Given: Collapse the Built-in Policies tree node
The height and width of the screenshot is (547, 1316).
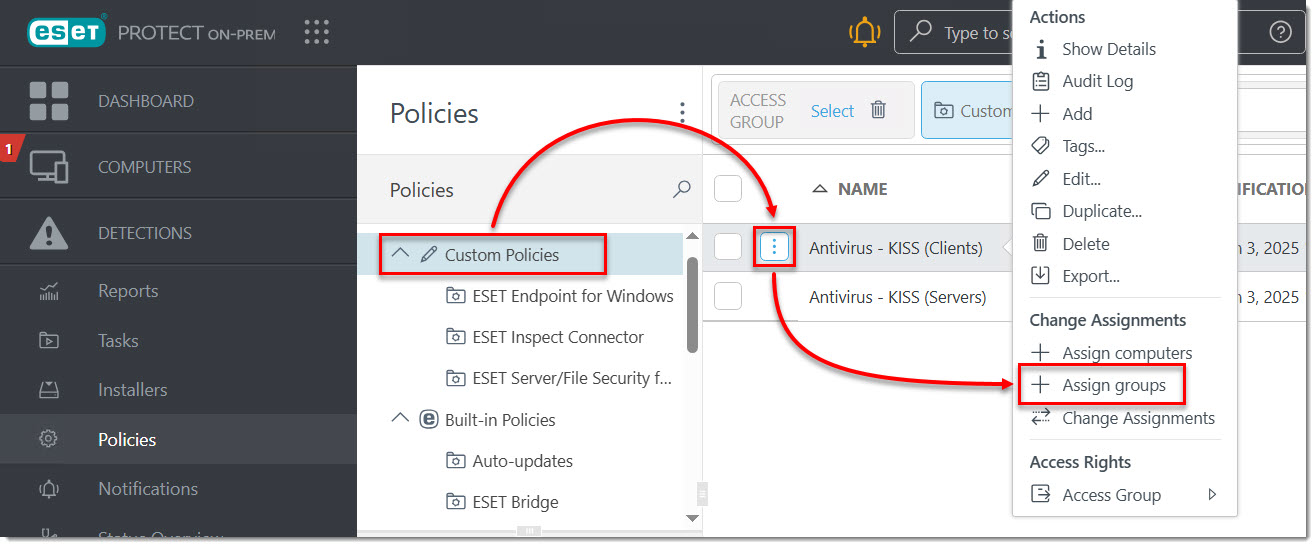Looking at the screenshot, I should (x=400, y=419).
